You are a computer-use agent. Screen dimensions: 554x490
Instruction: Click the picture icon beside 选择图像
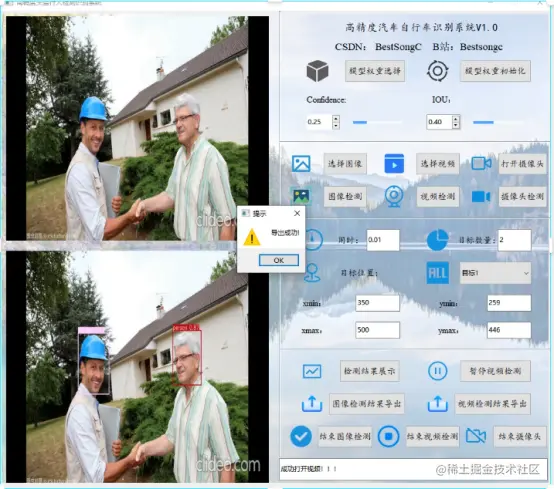coord(301,164)
